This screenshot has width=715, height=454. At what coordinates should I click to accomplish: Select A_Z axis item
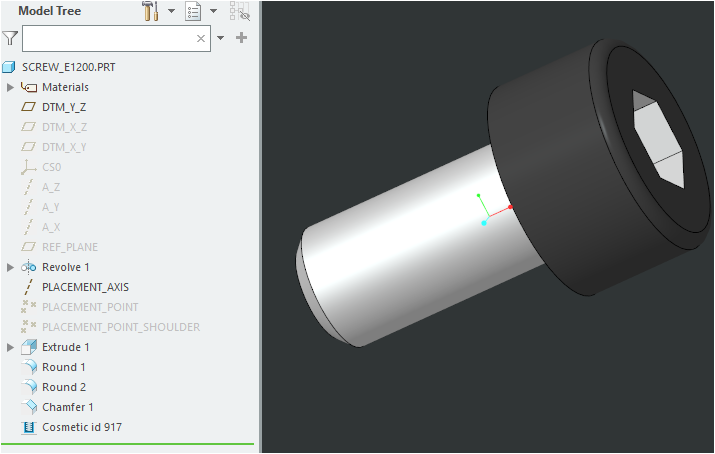[x=51, y=187]
